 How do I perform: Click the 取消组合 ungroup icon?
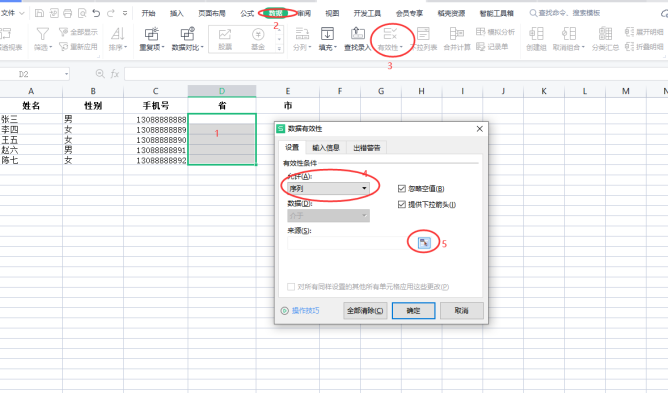568,34
